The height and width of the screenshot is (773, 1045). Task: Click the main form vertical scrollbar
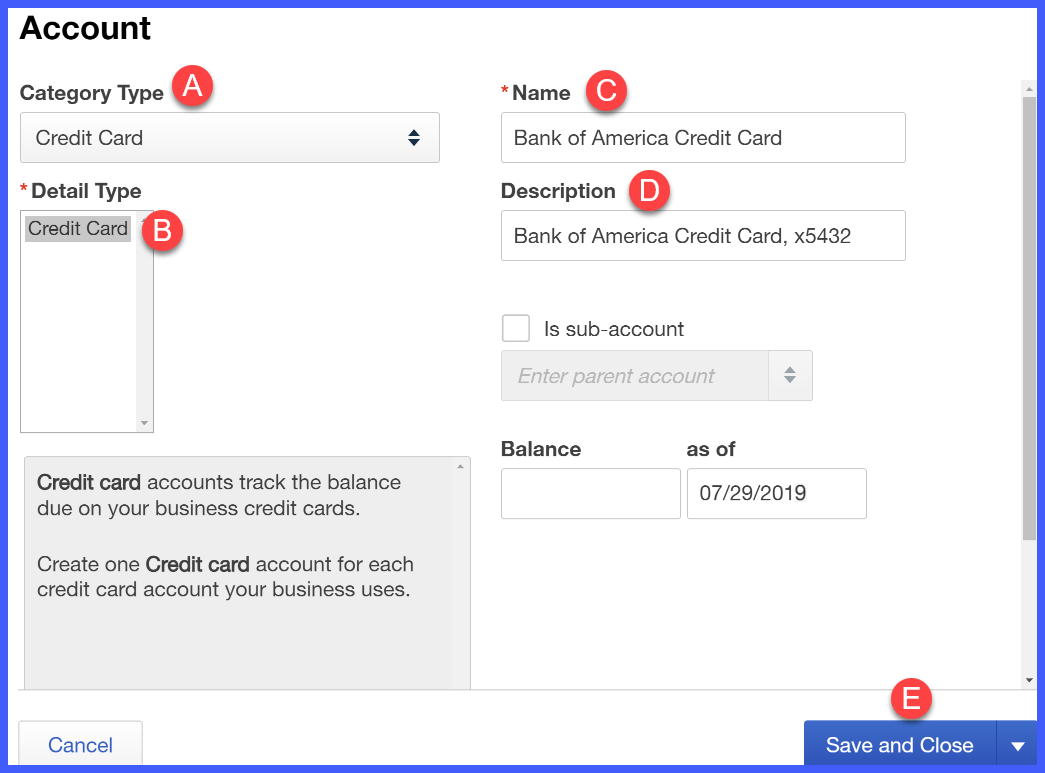click(x=1030, y=319)
